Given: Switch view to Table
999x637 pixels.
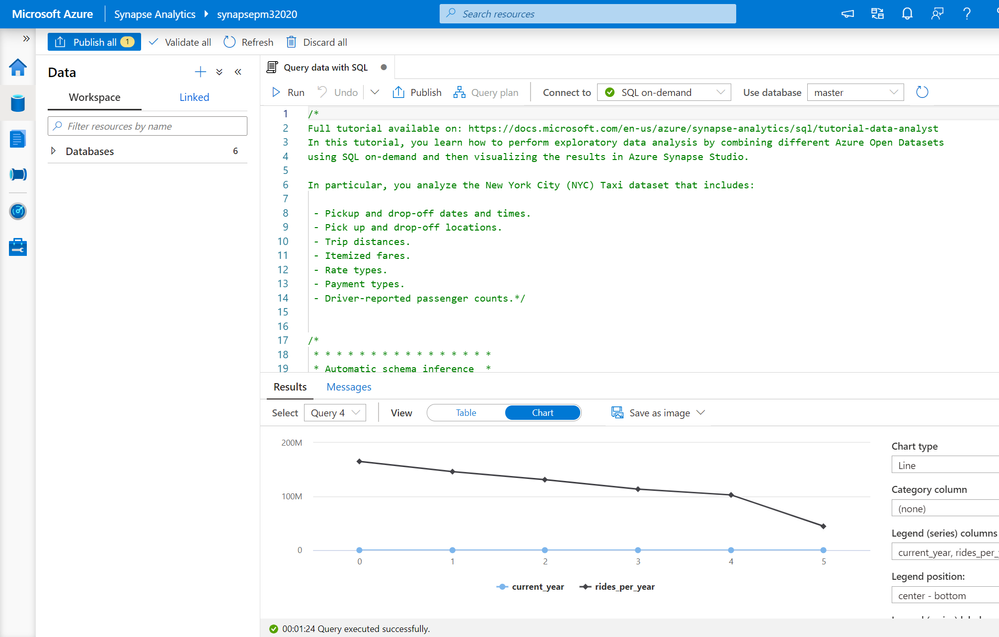Looking at the screenshot, I should tap(466, 413).
